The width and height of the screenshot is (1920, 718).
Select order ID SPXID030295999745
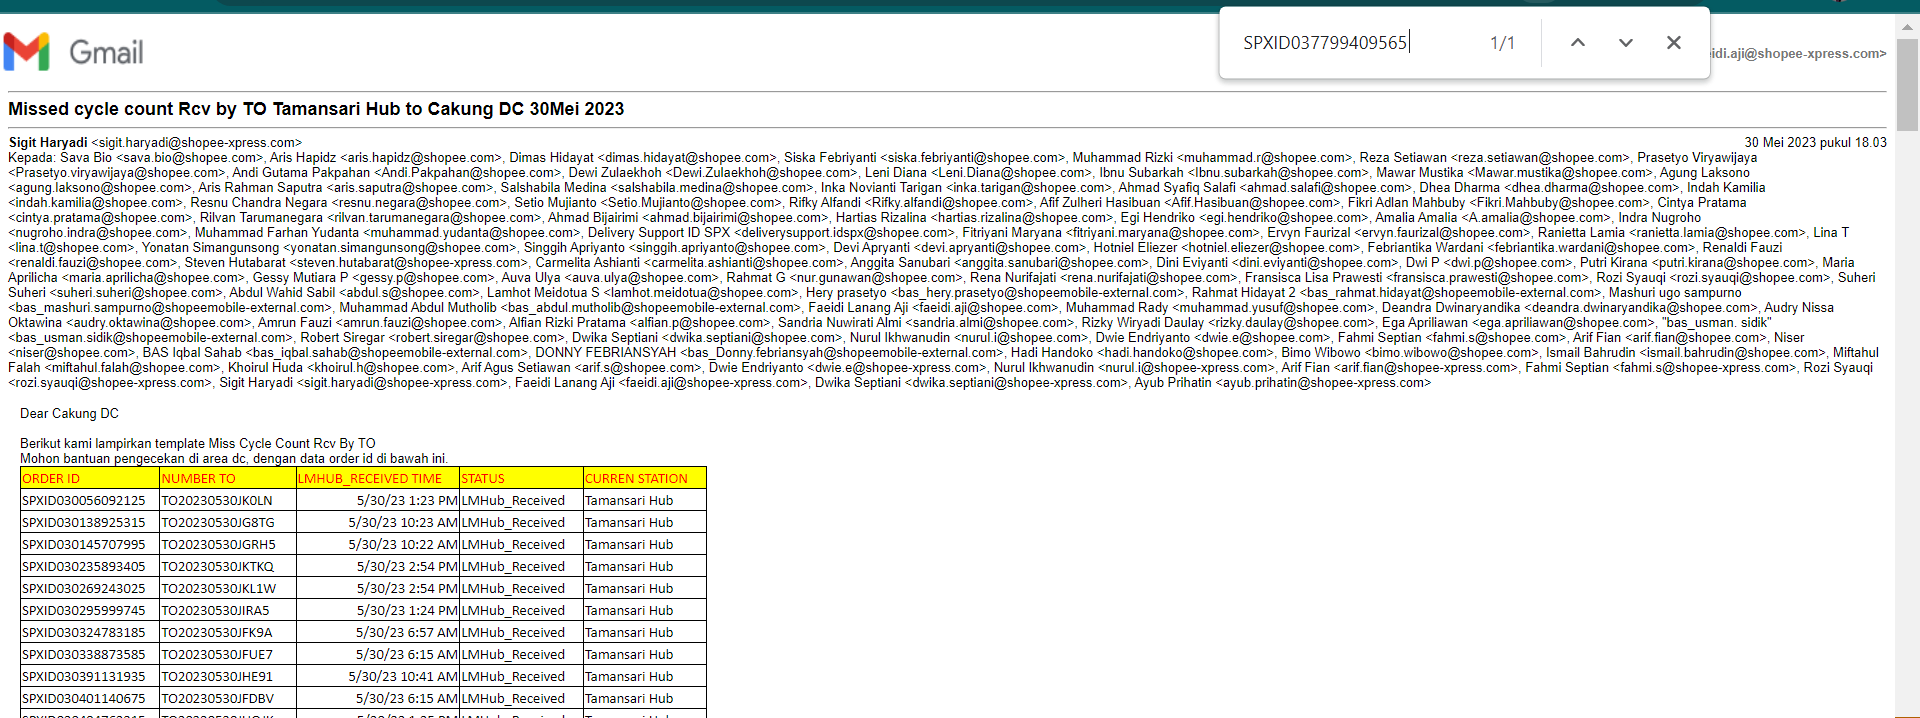84,611
